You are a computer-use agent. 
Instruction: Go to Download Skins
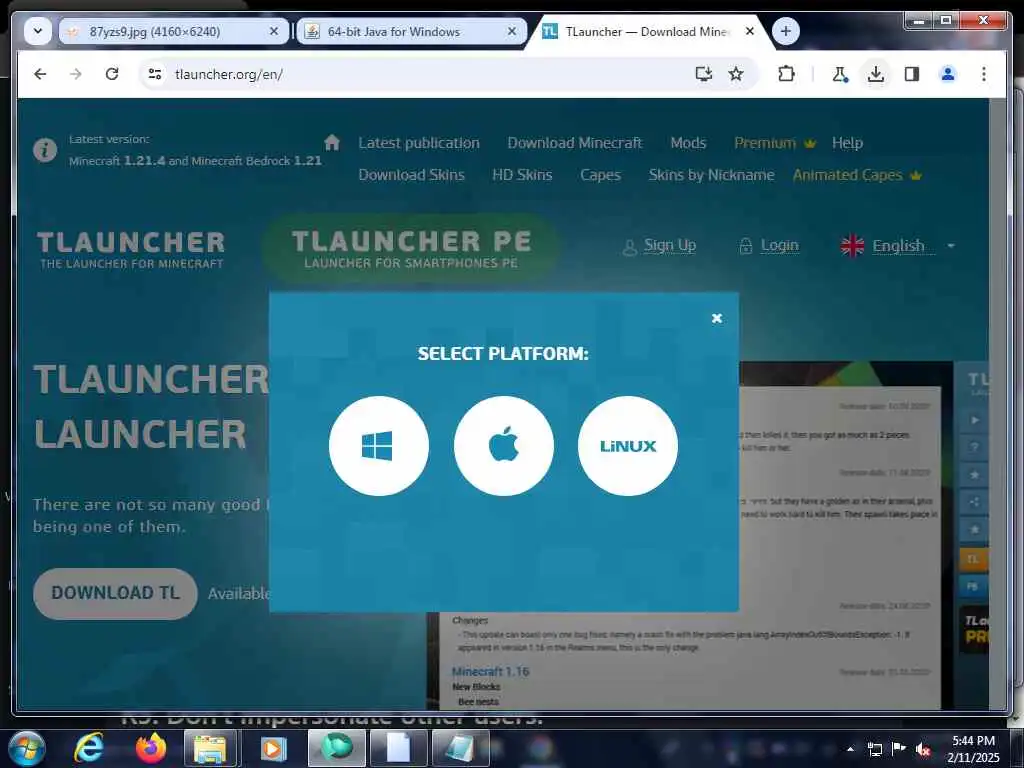411,175
